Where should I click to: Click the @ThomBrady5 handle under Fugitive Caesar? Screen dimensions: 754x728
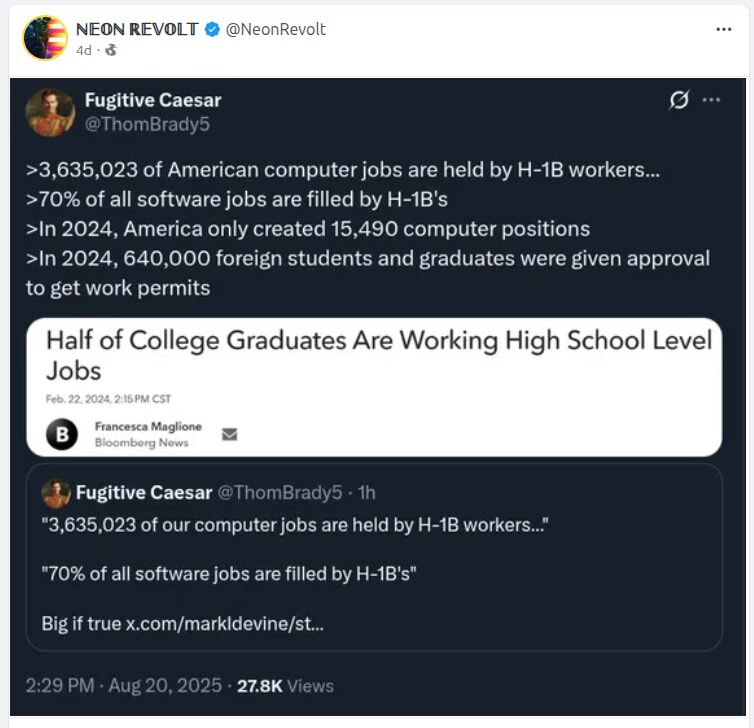pyautogui.click(x=147, y=124)
